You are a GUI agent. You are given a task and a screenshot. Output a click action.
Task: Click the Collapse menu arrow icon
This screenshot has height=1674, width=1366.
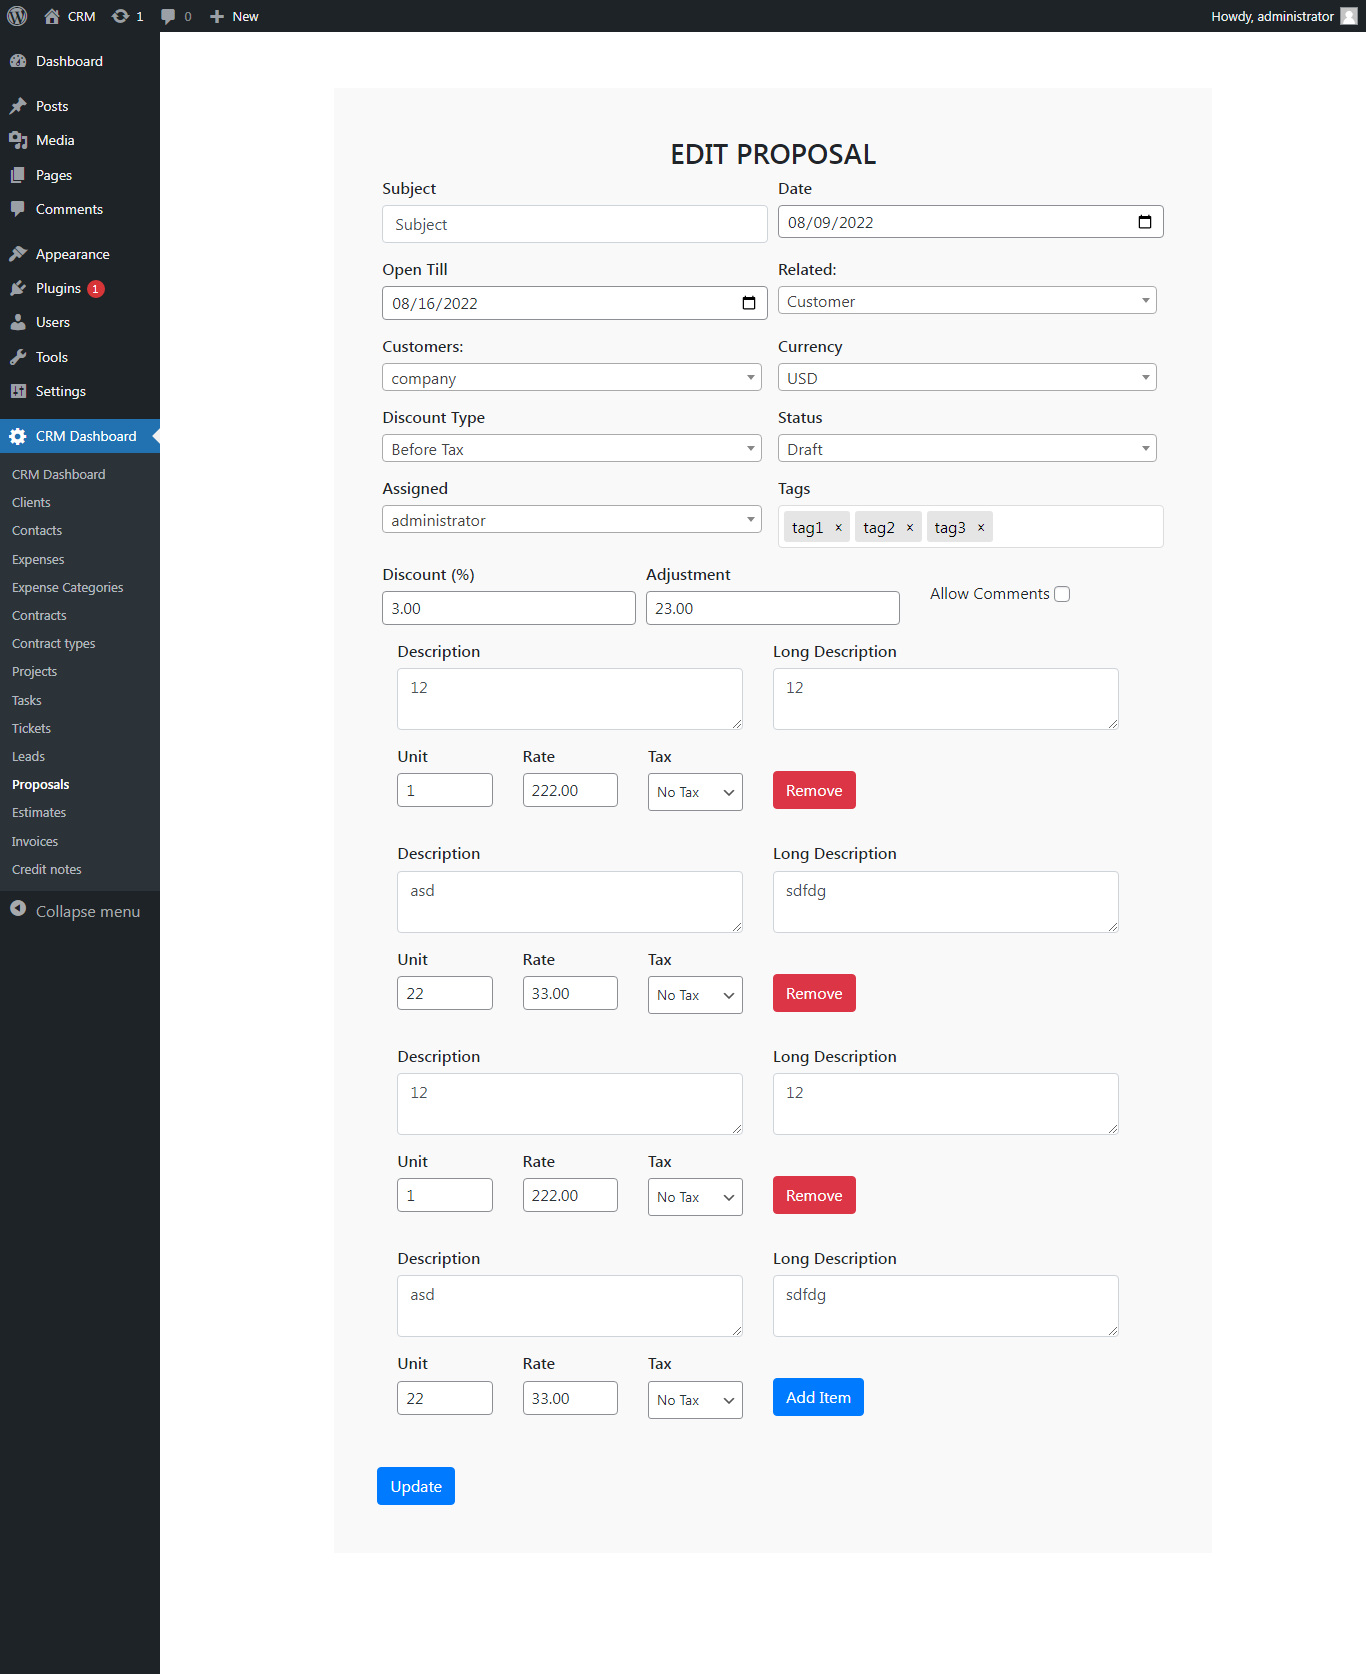tap(18, 908)
